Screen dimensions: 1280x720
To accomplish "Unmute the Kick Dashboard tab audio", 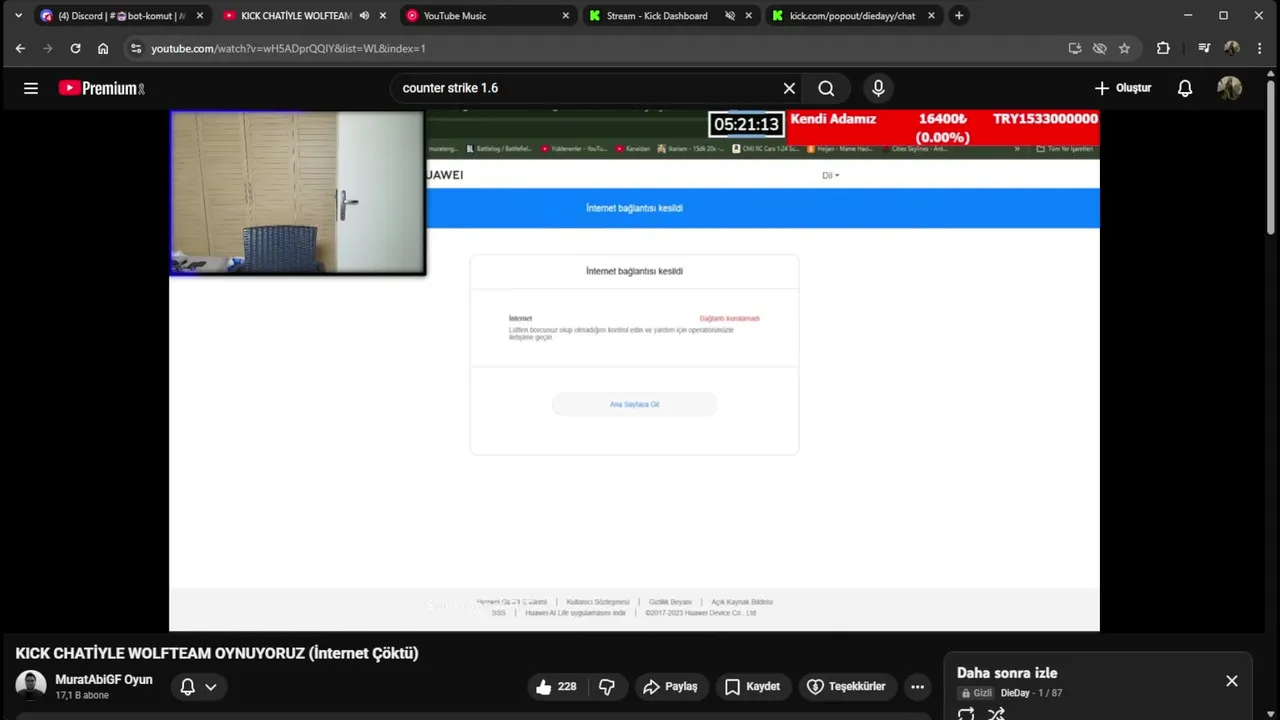I will 729,16.
